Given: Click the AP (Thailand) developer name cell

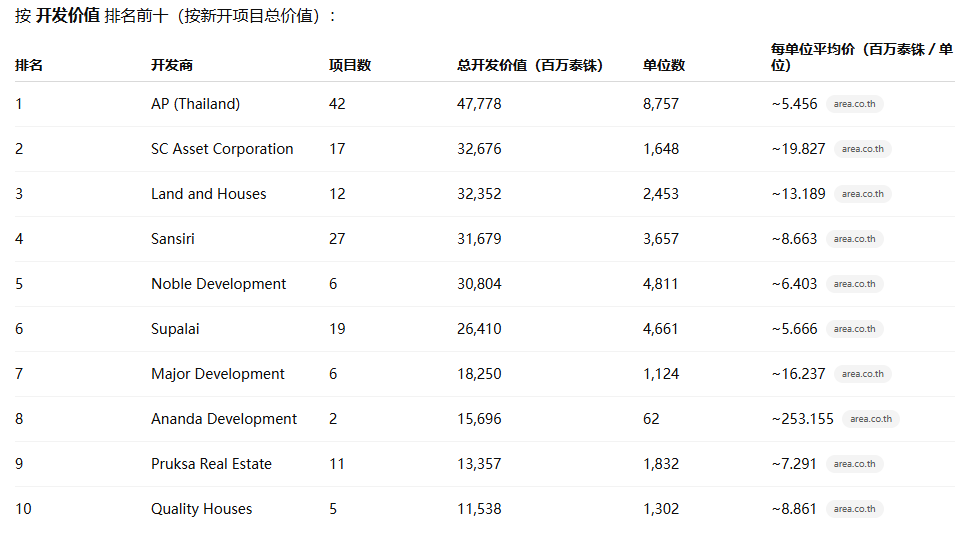Looking at the screenshot, I should coord(195,104).
